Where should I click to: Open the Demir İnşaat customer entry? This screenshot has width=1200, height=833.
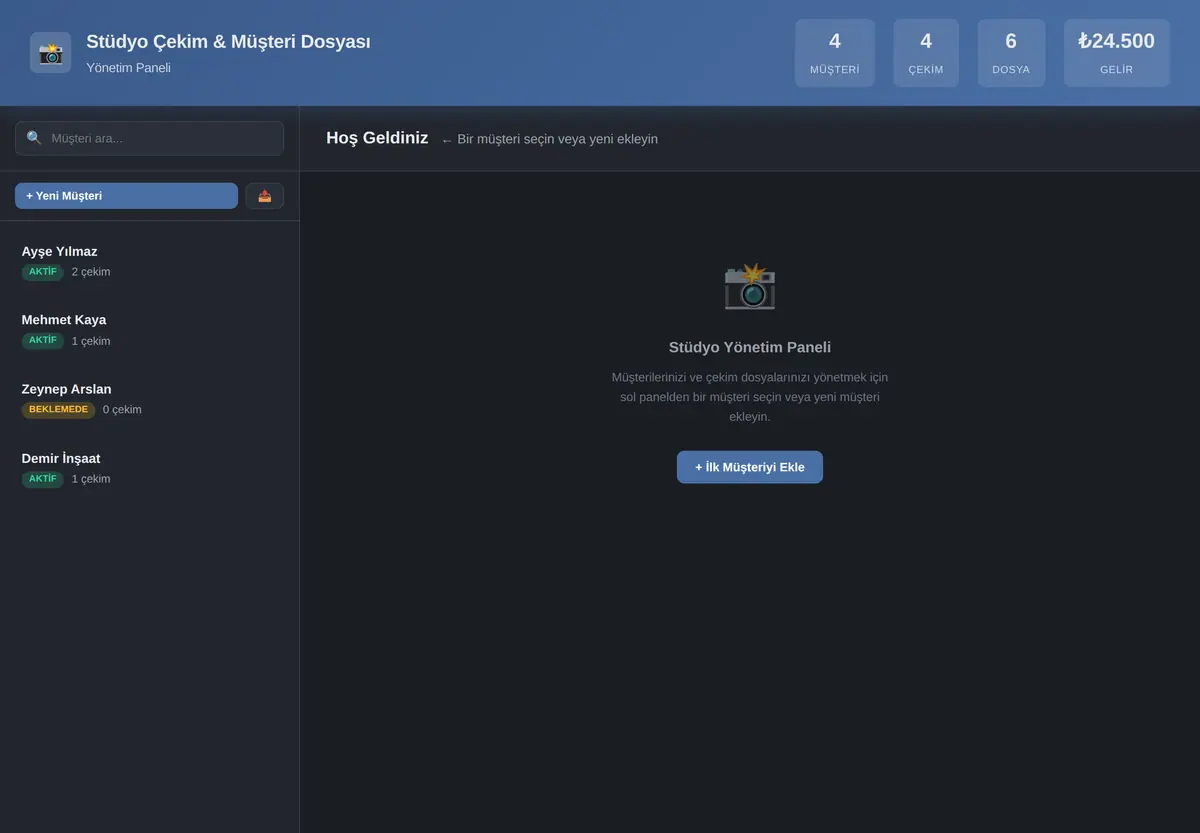(149, 468)
